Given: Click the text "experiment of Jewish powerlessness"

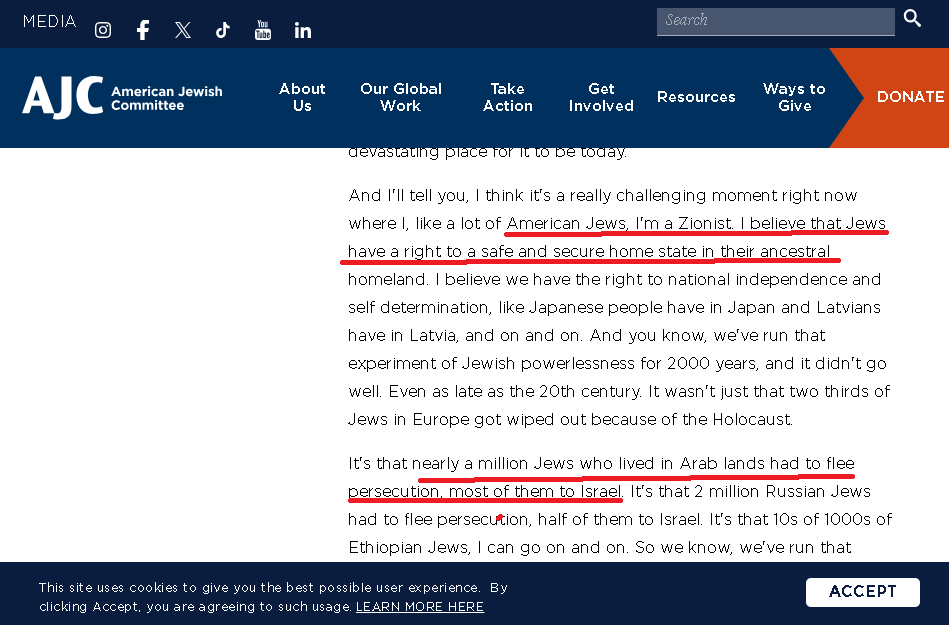Looking at the screenshot, I should (x=492, y=363).
